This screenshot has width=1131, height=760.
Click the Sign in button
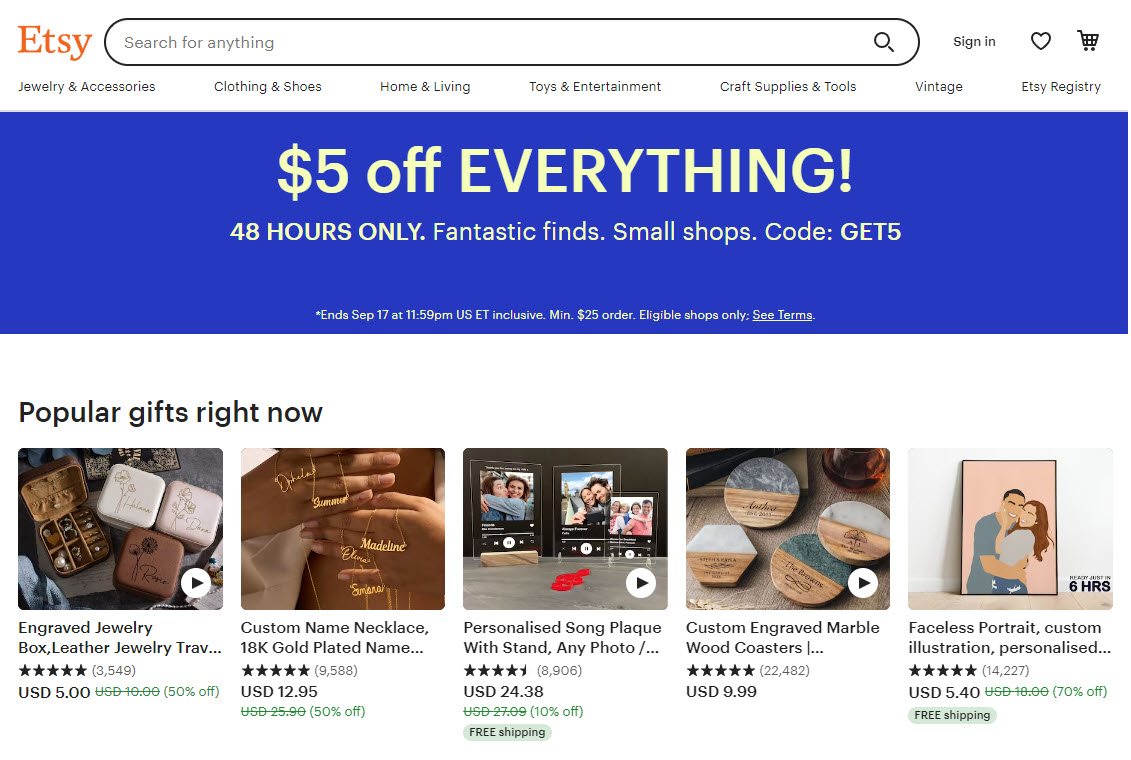coord(974,42)
